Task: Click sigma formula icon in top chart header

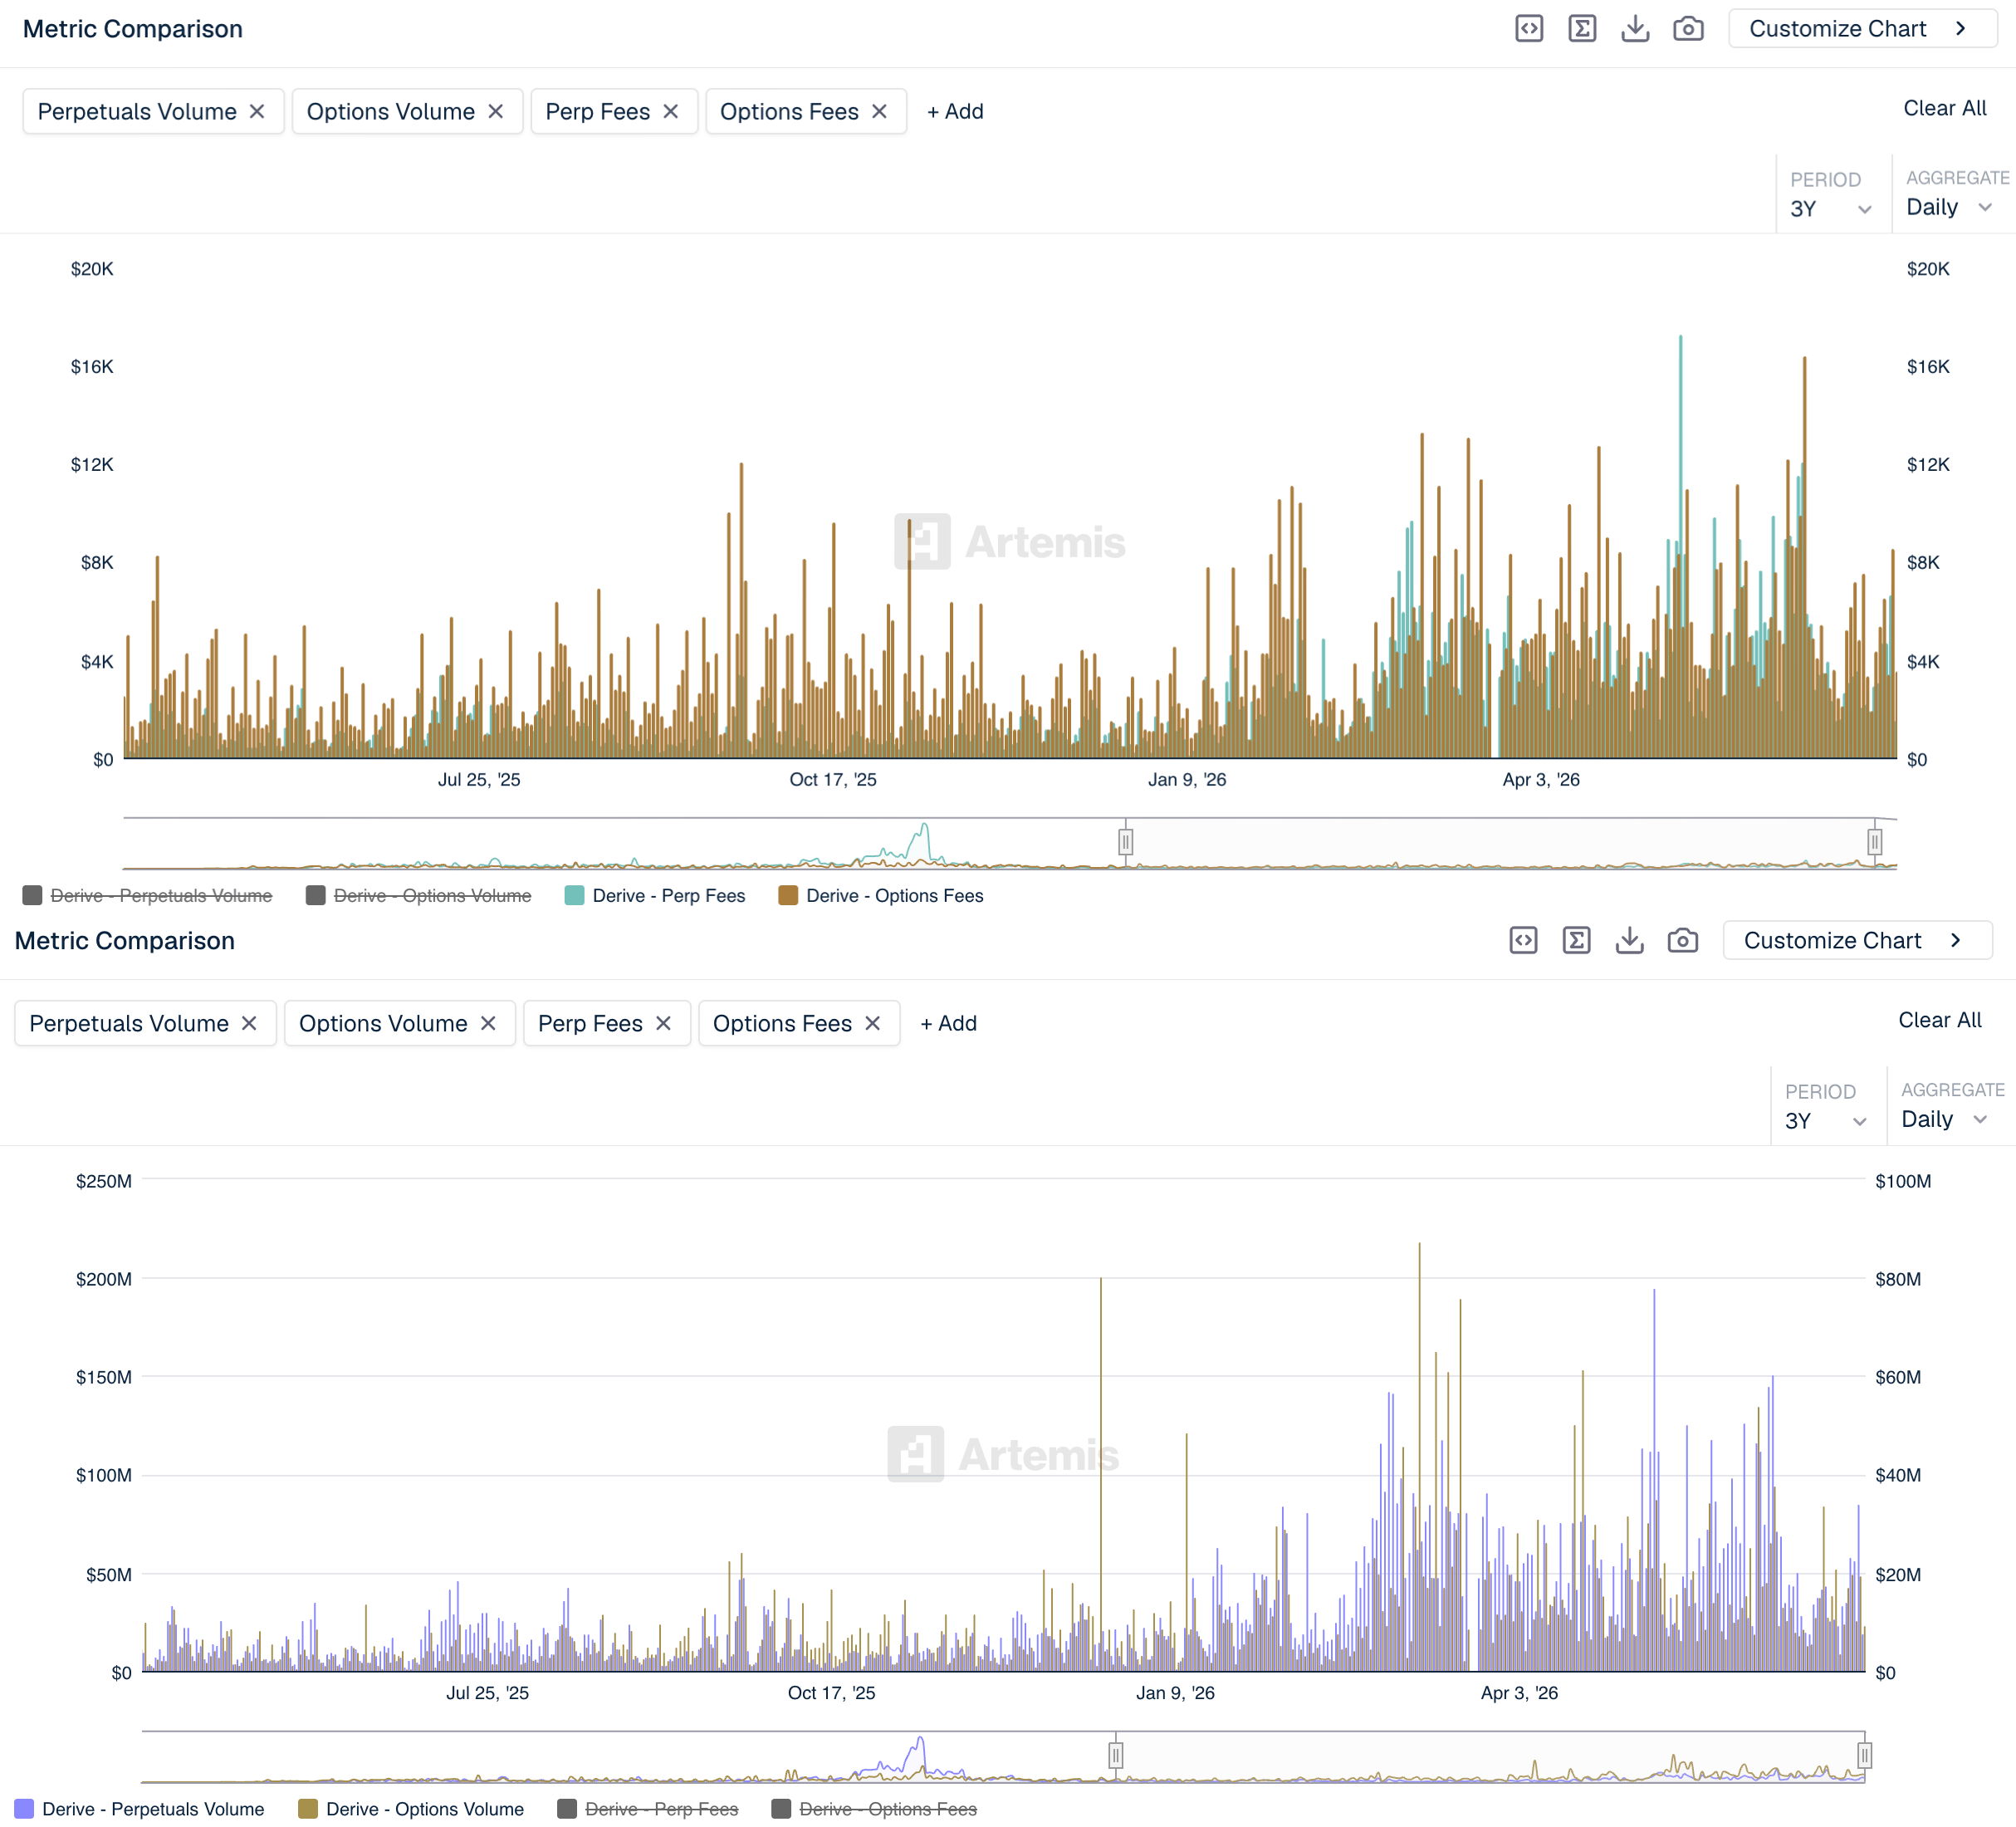Action: (1582, 29)
